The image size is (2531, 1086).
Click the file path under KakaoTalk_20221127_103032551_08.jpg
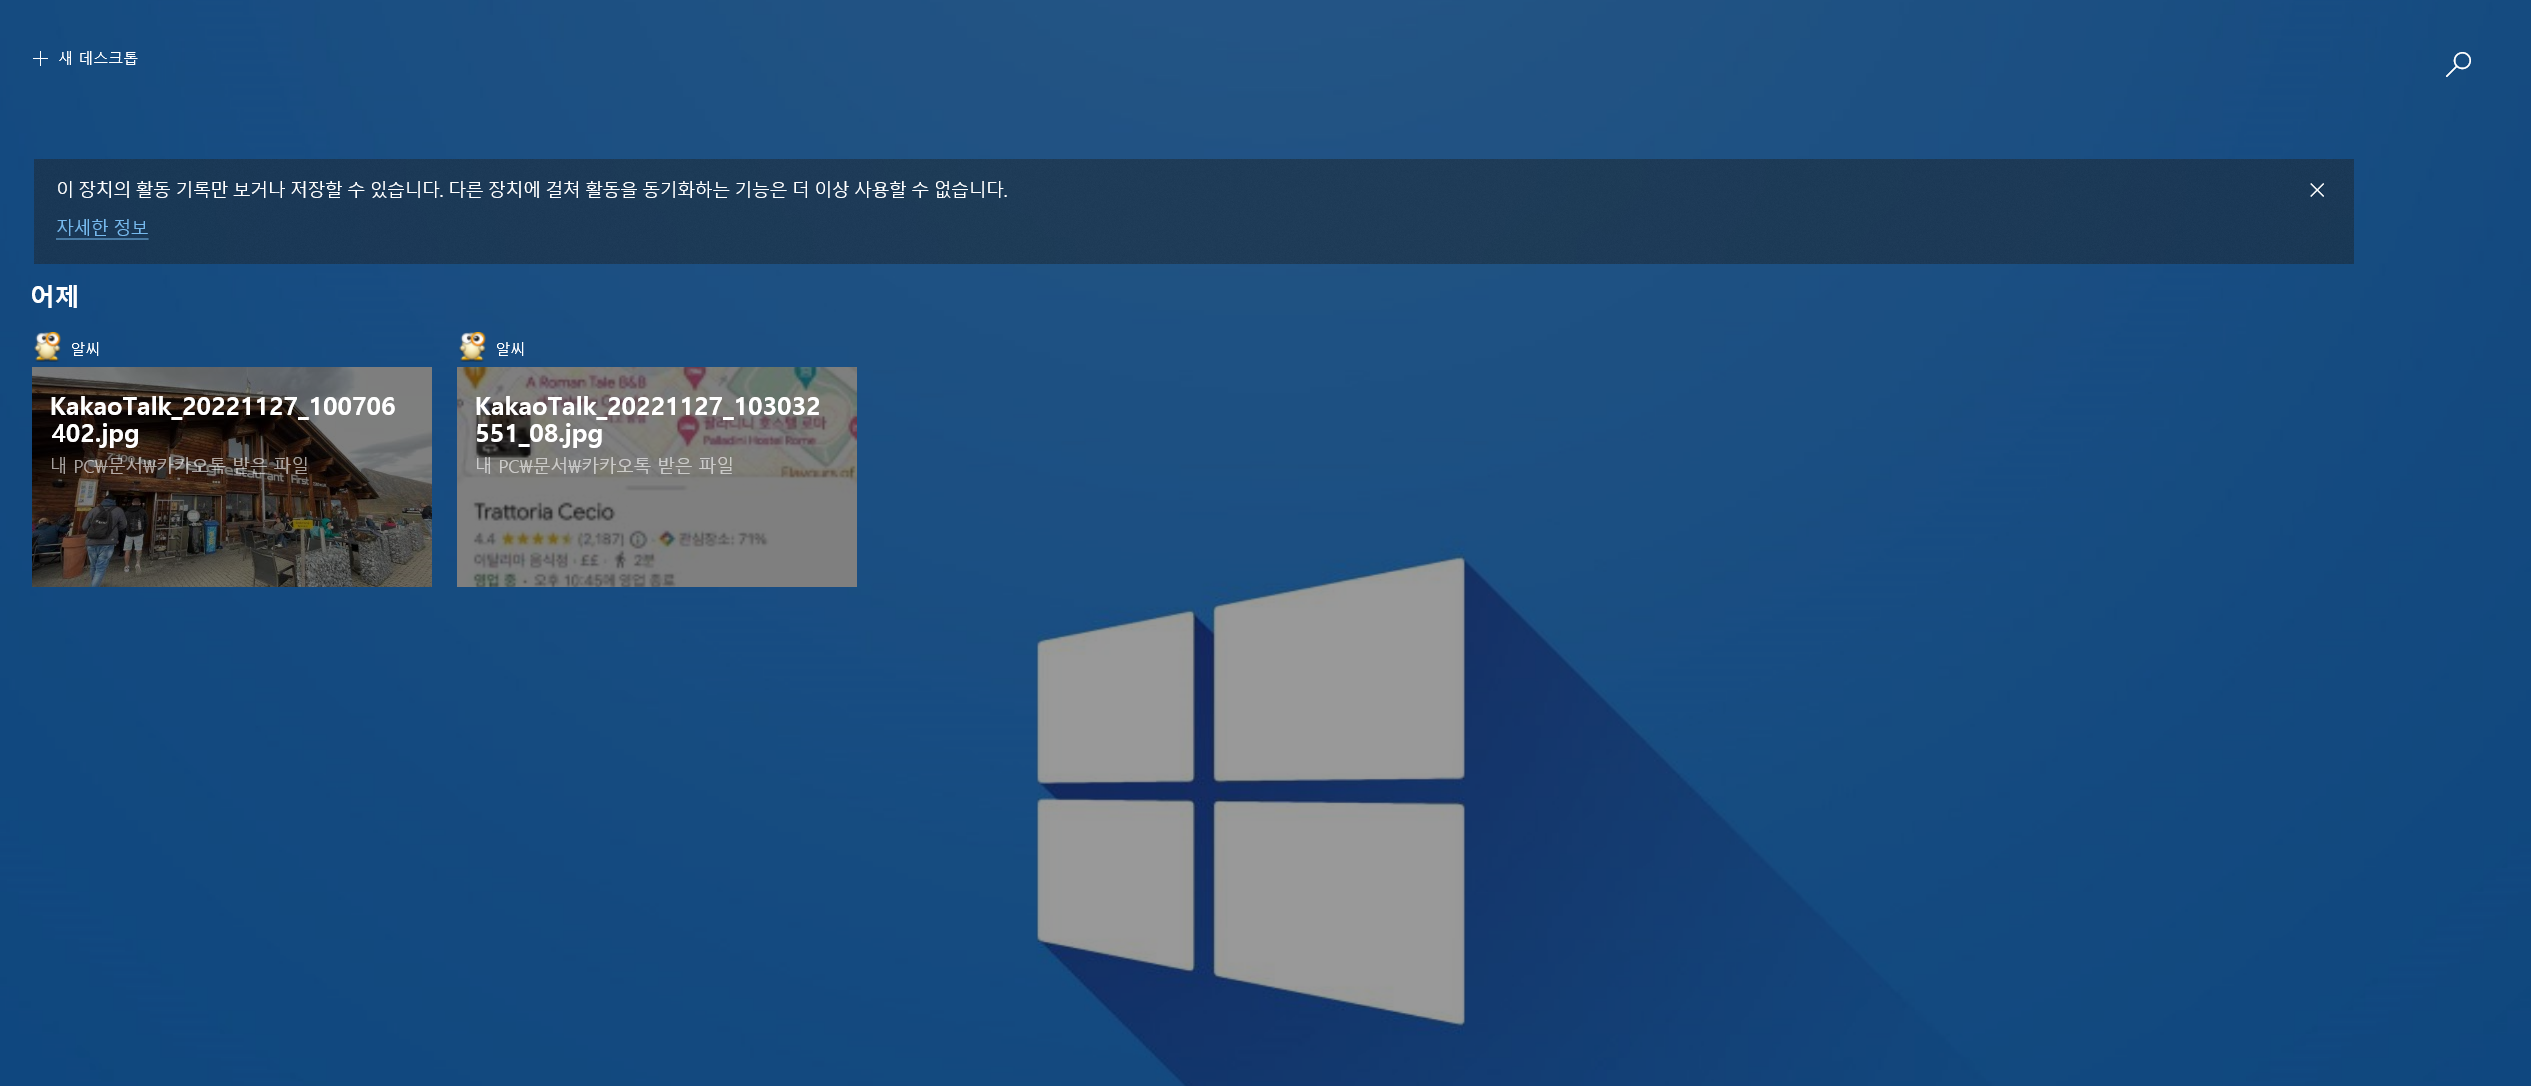pyautogui.click(x=605, y=465)
